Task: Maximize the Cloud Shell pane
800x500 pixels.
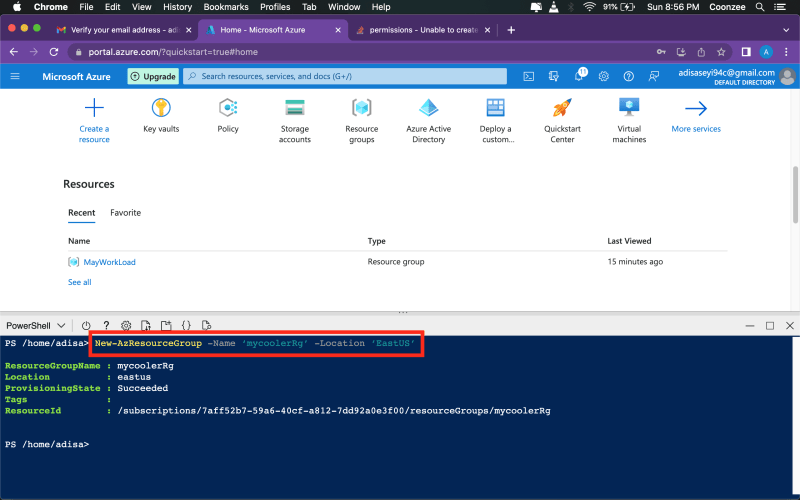Action: coord(770,326)
